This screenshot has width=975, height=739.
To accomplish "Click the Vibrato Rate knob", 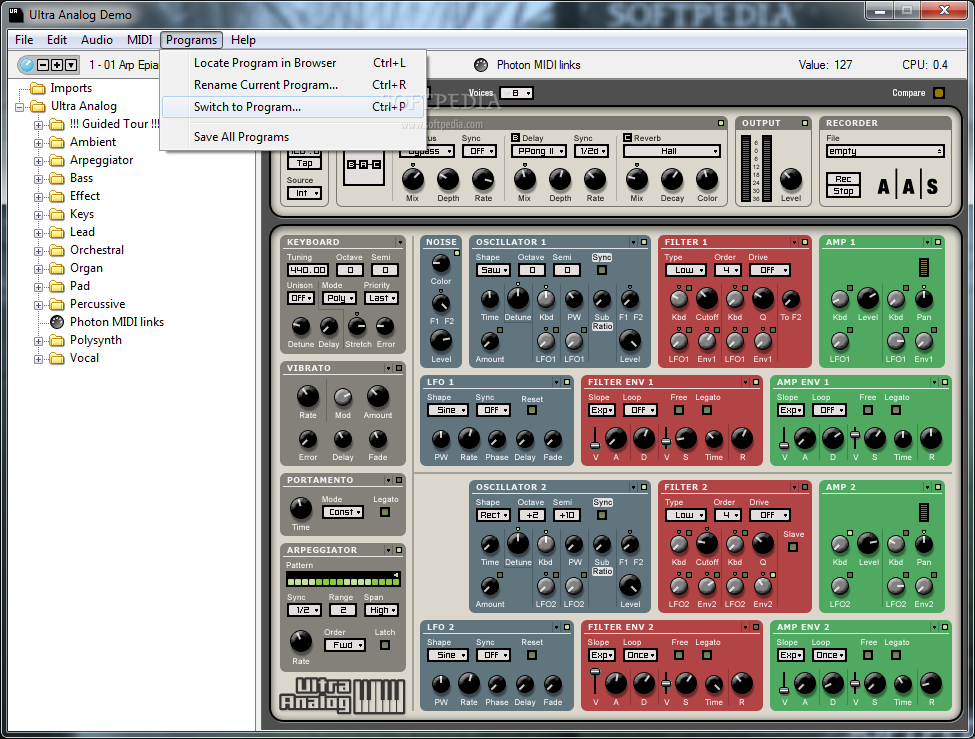I will tap(308, 396).
